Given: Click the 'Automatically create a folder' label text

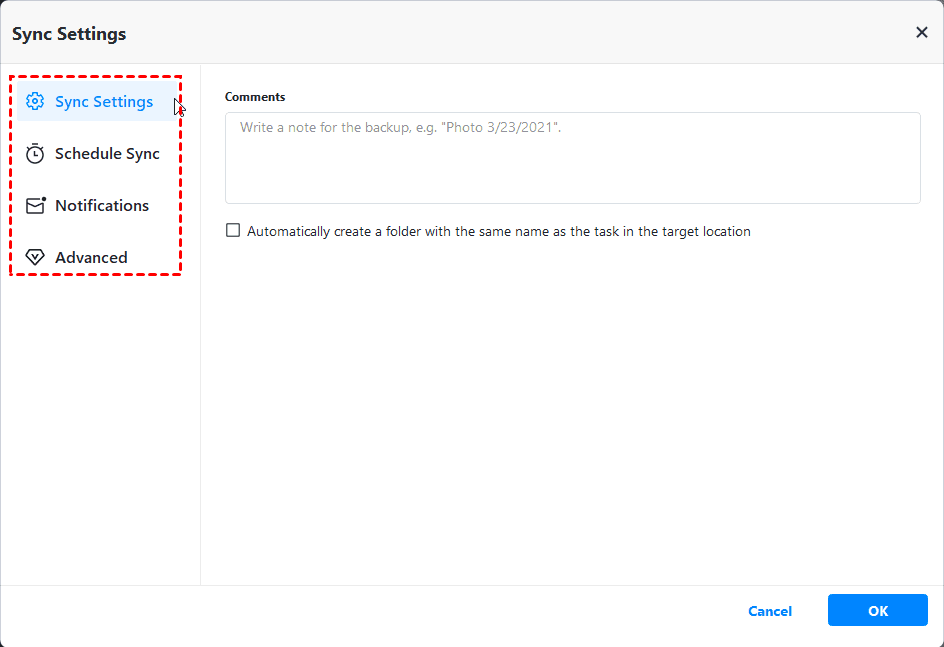Looking at the screenshot, I should [498, 232].
